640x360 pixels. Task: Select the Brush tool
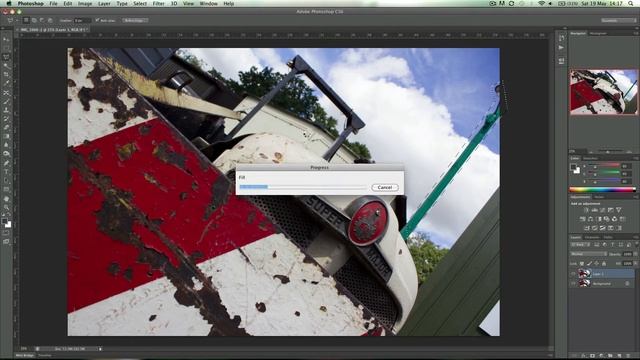coord(6,102)
